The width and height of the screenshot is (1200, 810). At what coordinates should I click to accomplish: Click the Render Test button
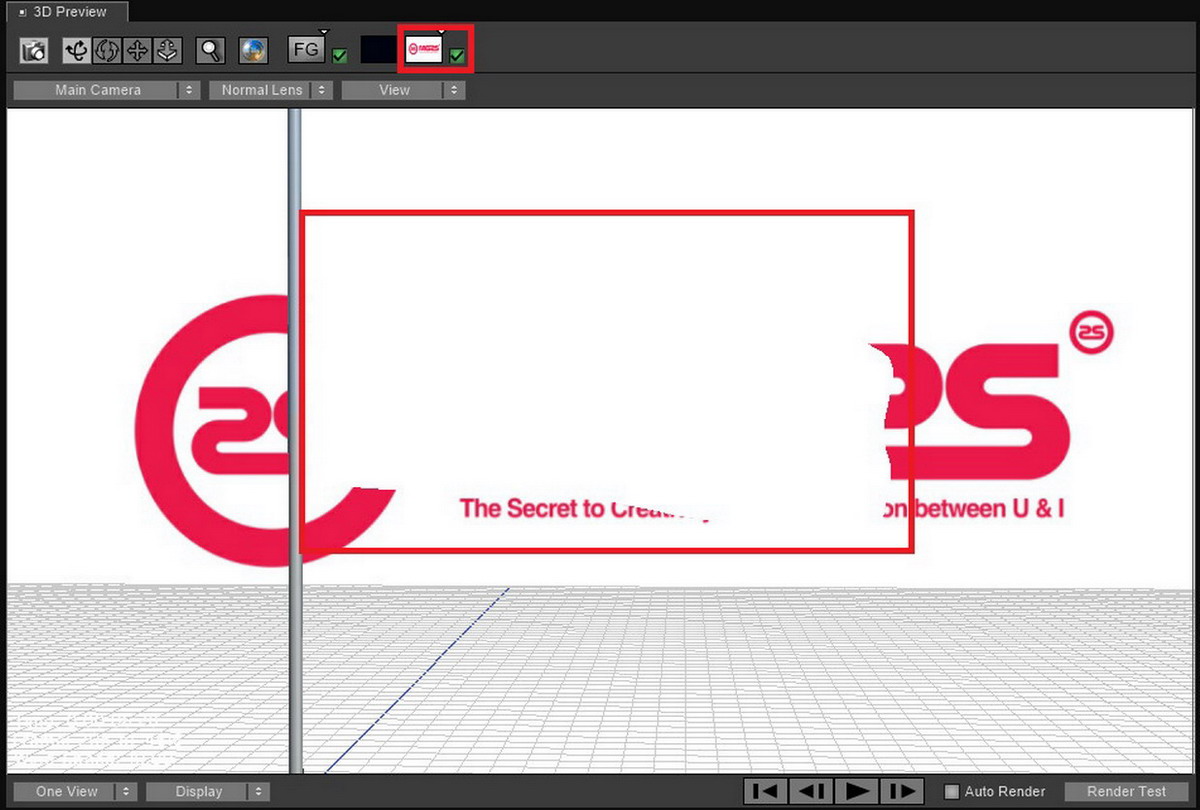coord(1127,791)
